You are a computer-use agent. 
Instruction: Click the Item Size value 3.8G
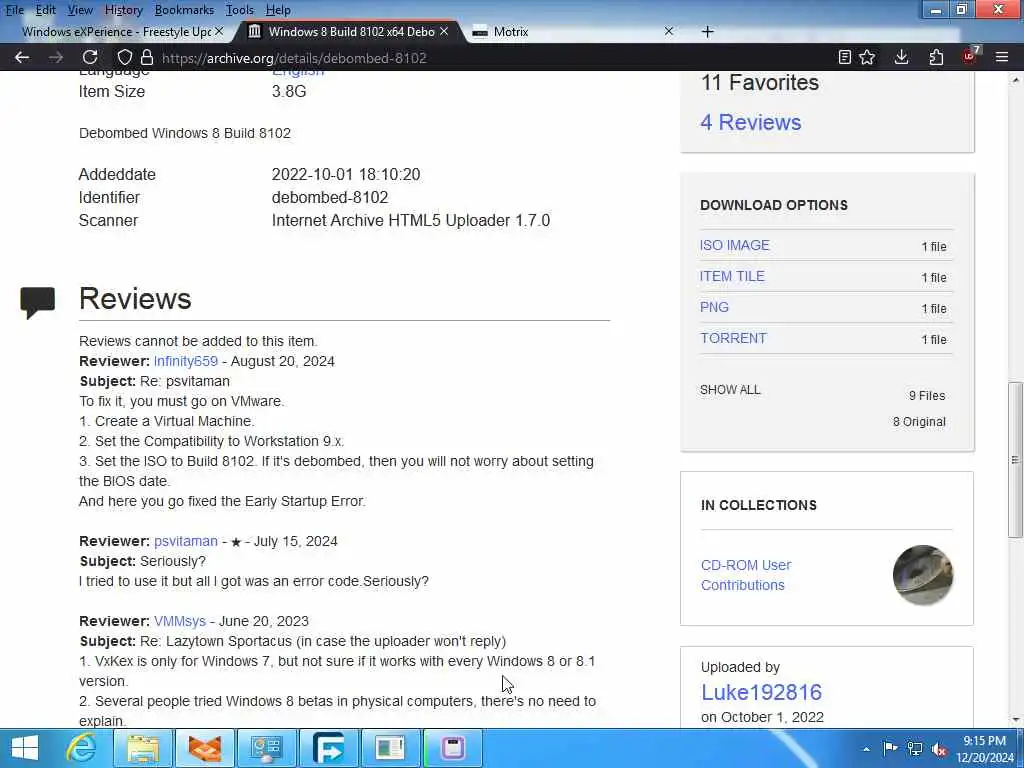click(289, 91)
